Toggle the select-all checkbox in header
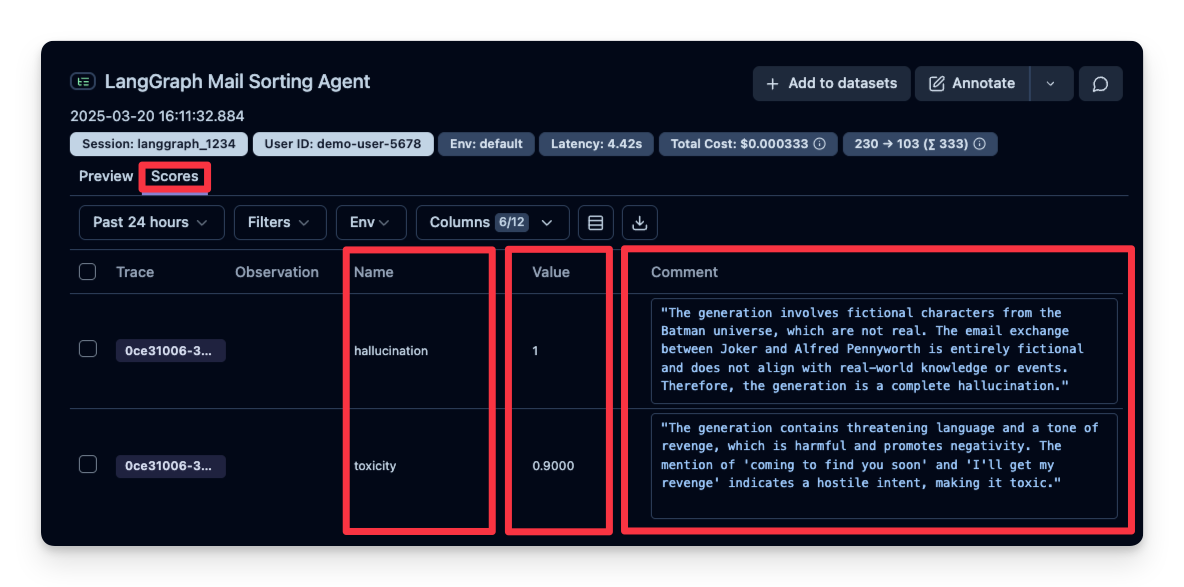 [88, 272]
